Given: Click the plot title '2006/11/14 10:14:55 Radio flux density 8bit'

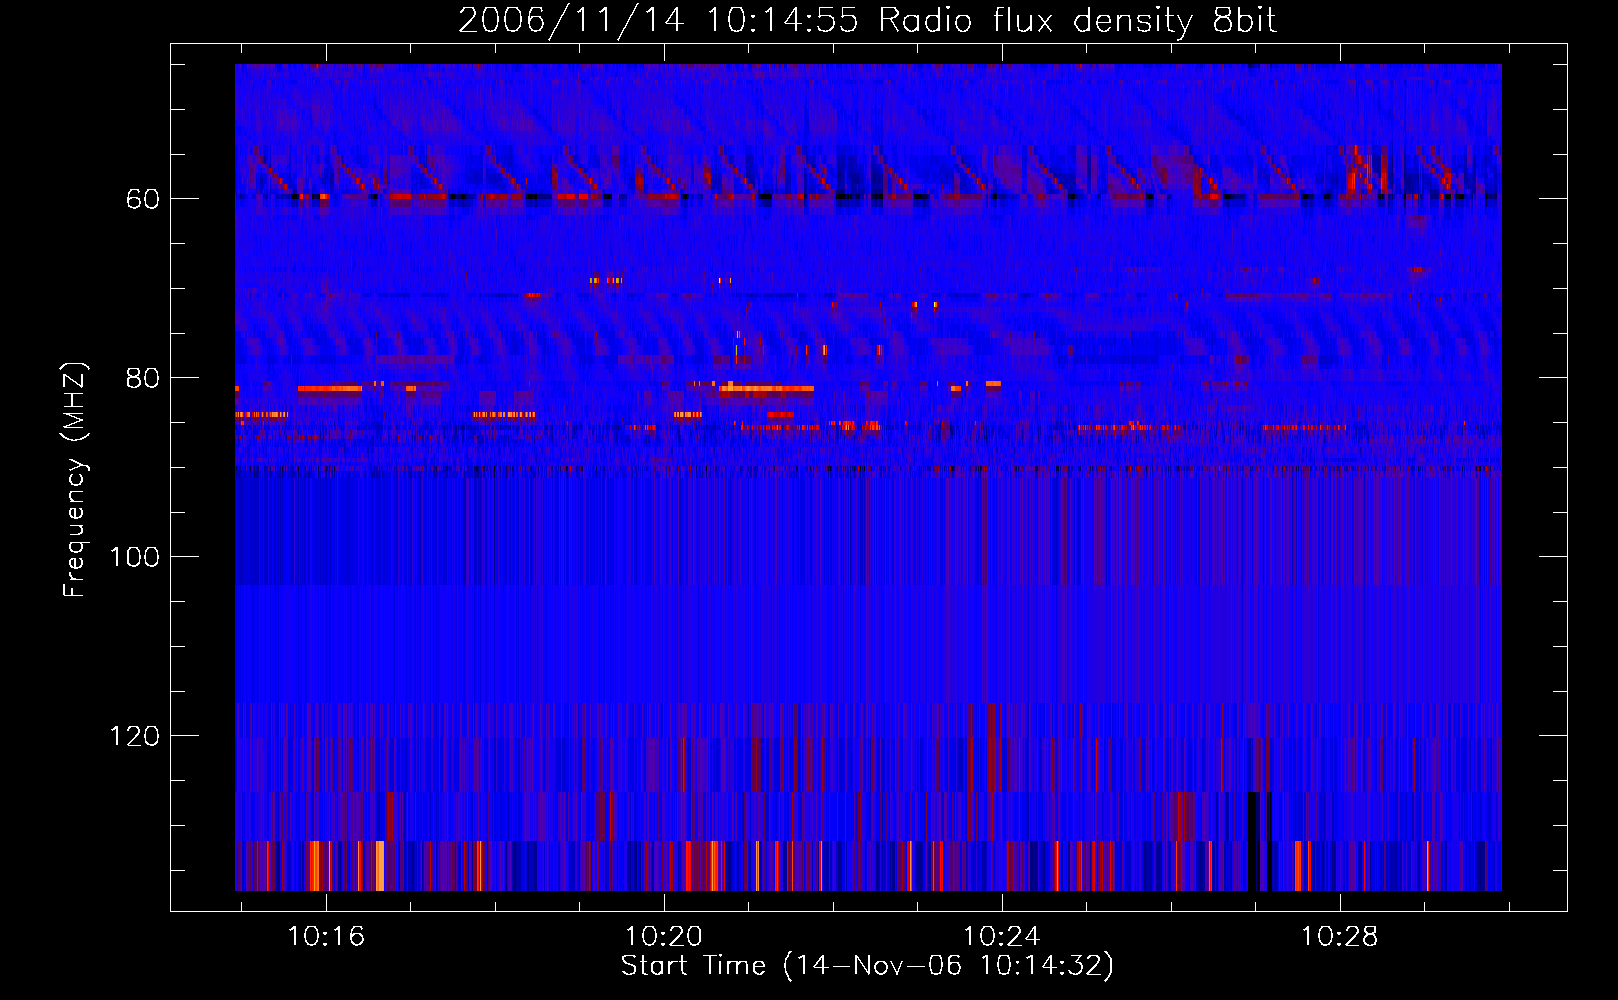Looking at the screenshot, I should [867, 21].
